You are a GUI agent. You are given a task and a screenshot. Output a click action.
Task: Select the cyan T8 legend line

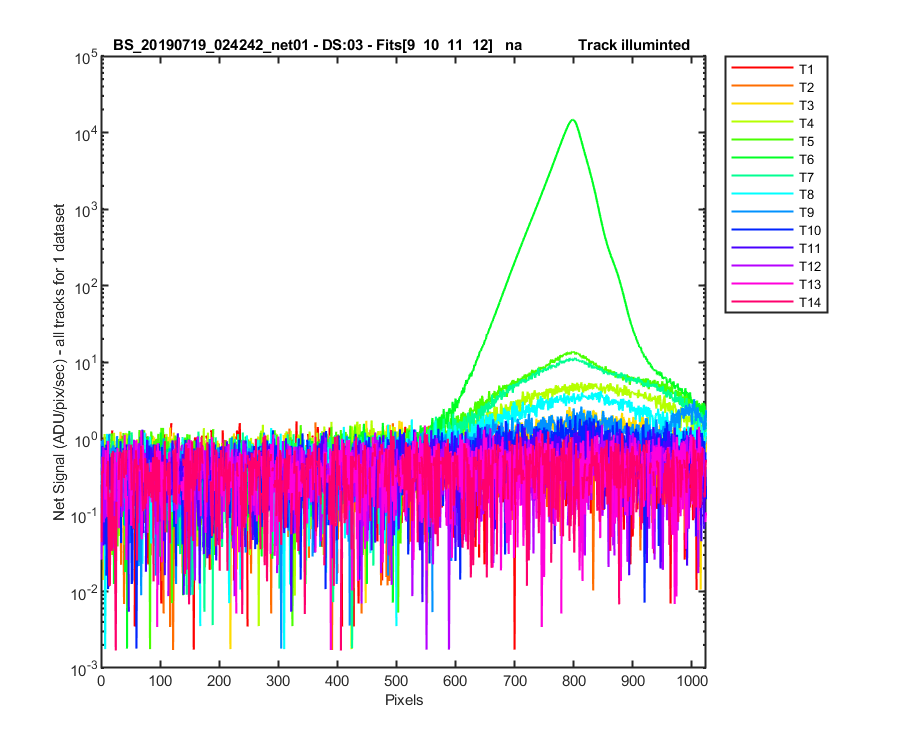[762, 194]
